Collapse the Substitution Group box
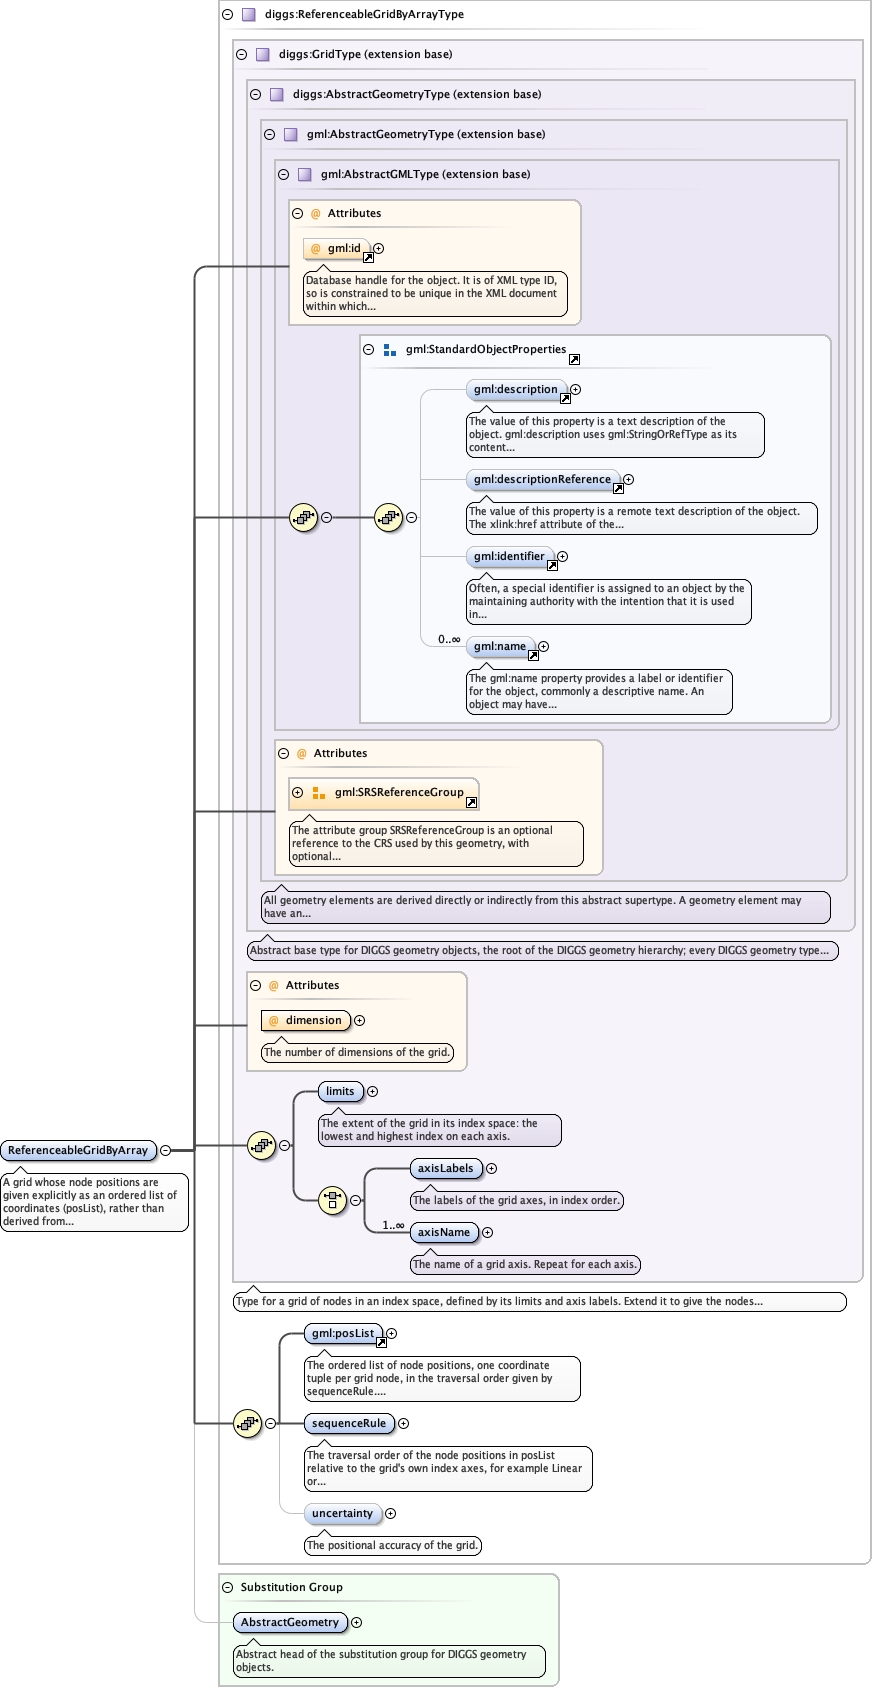 (228, 1588)
